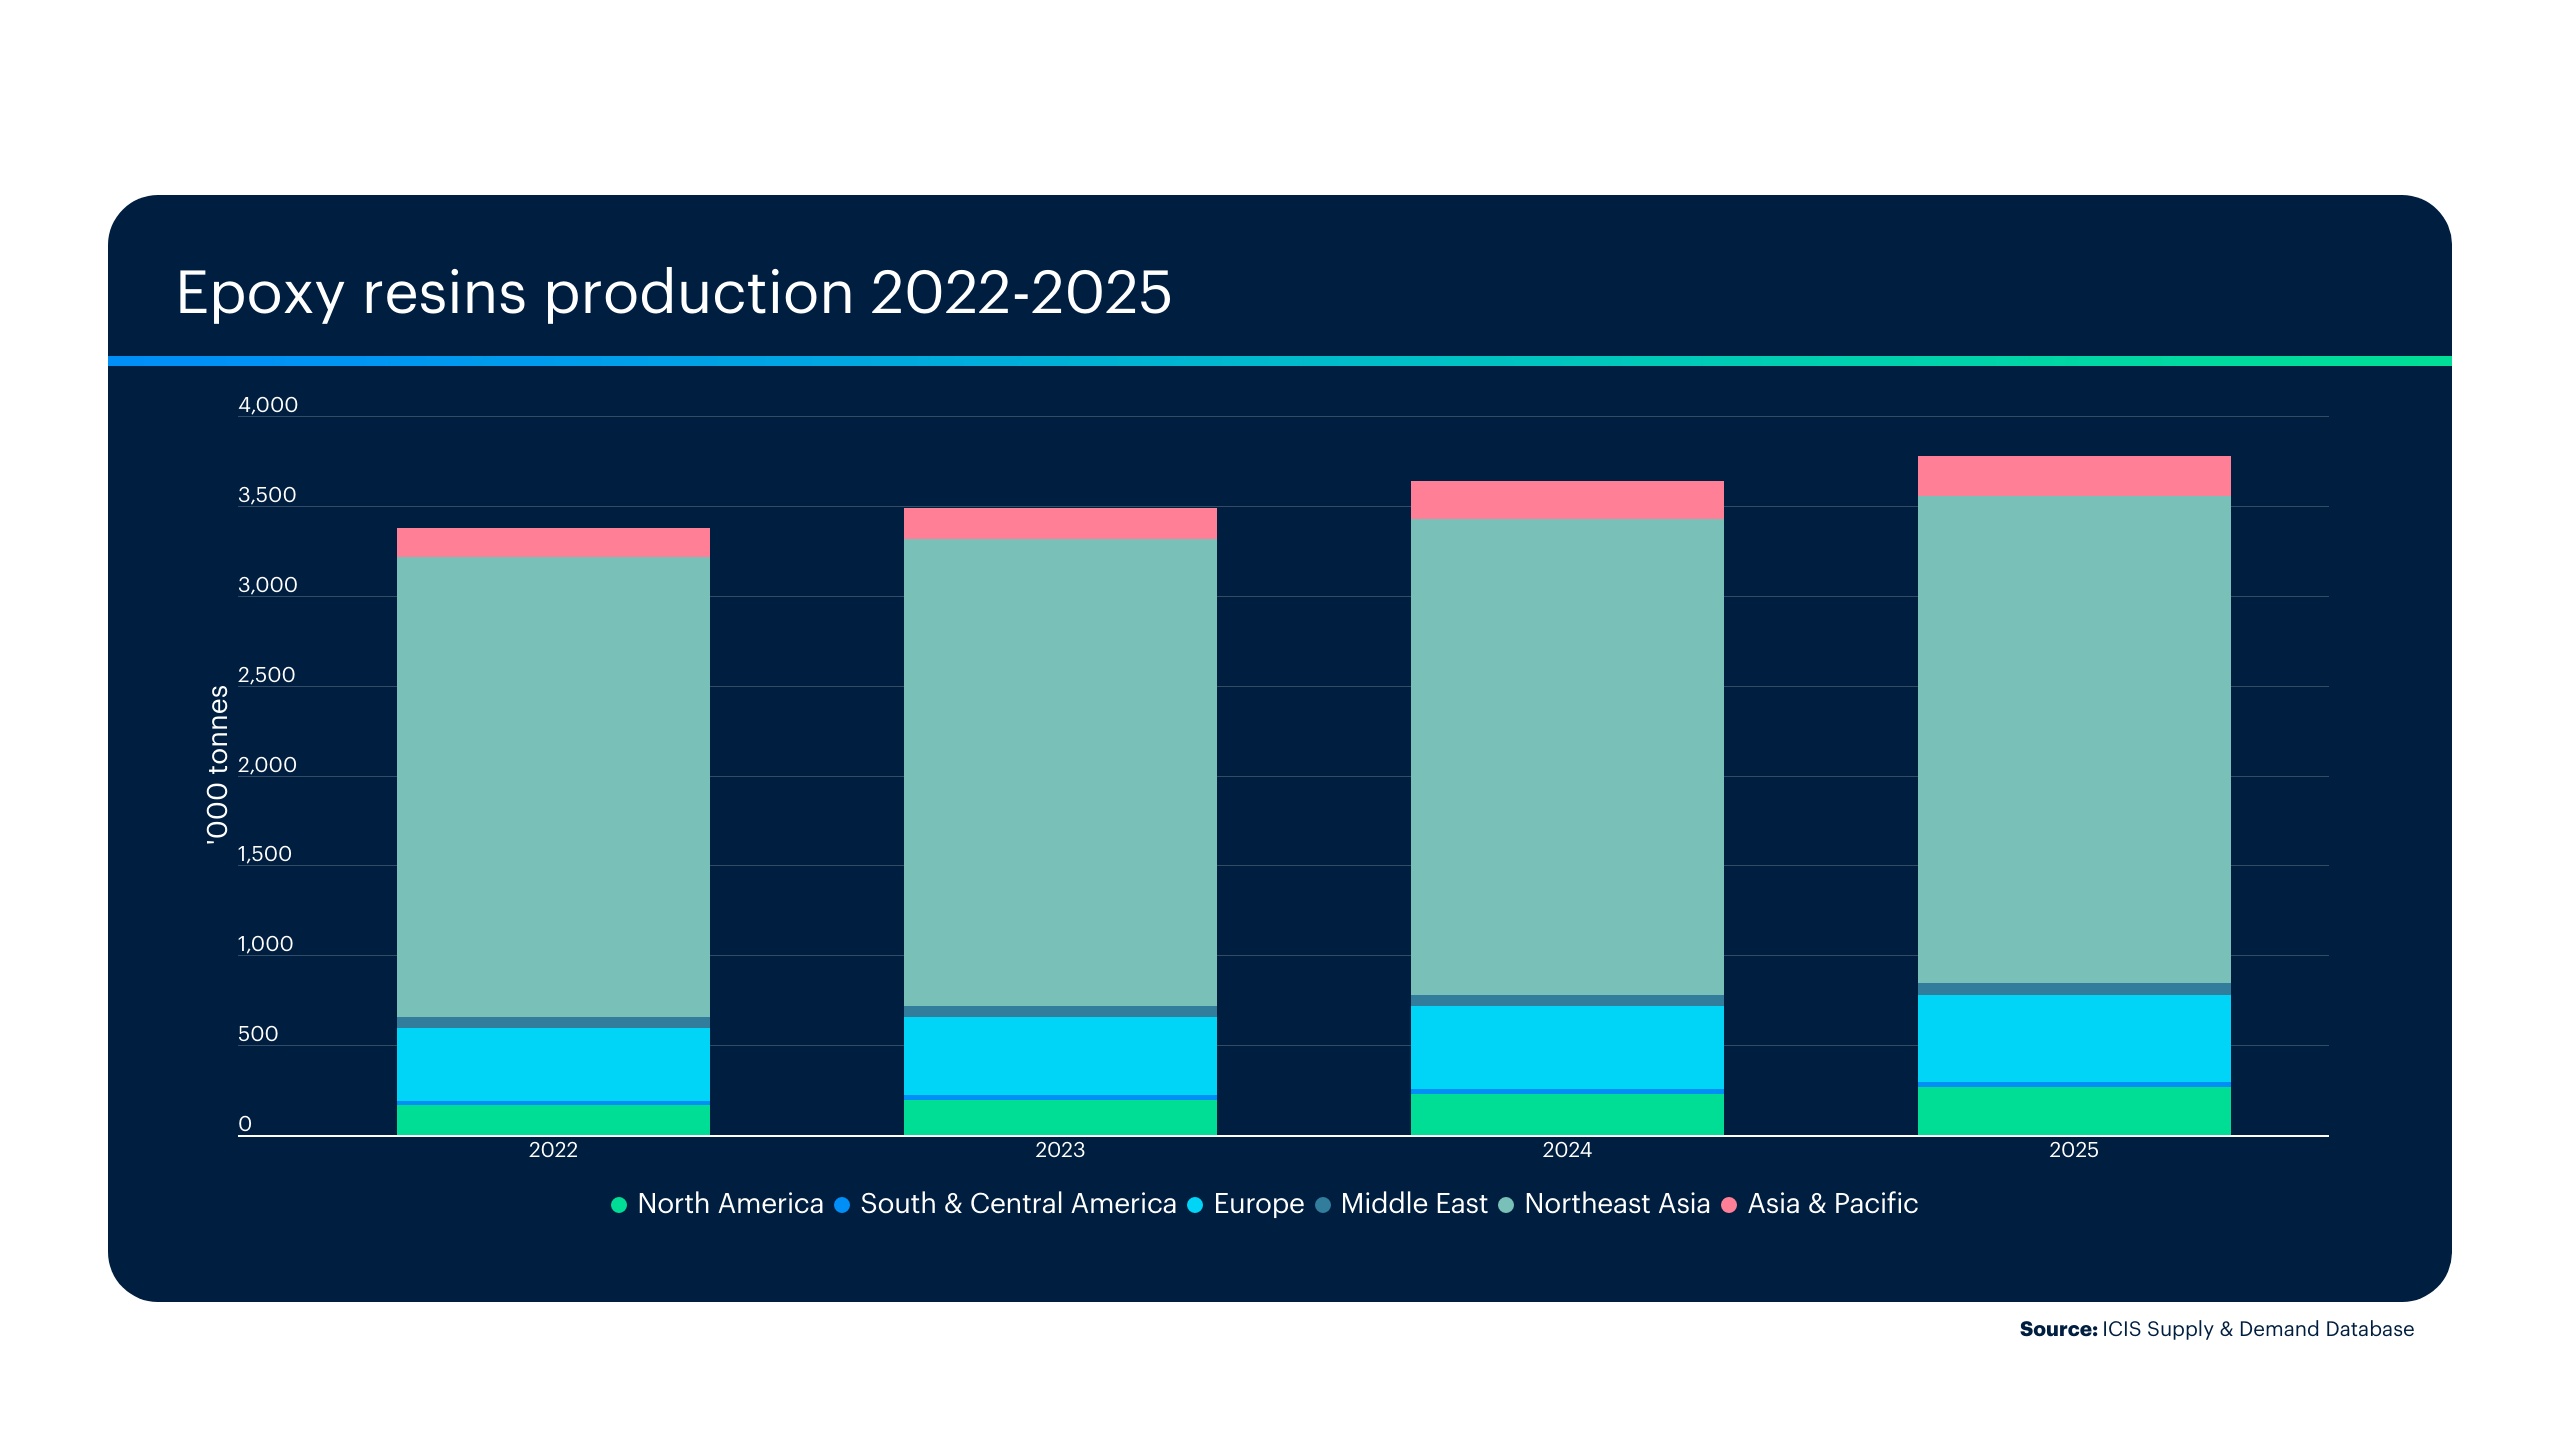Click the 2025 Asia & Pacific pink segment
Screen dimensions: 2560x1440
pos(2073,476)
